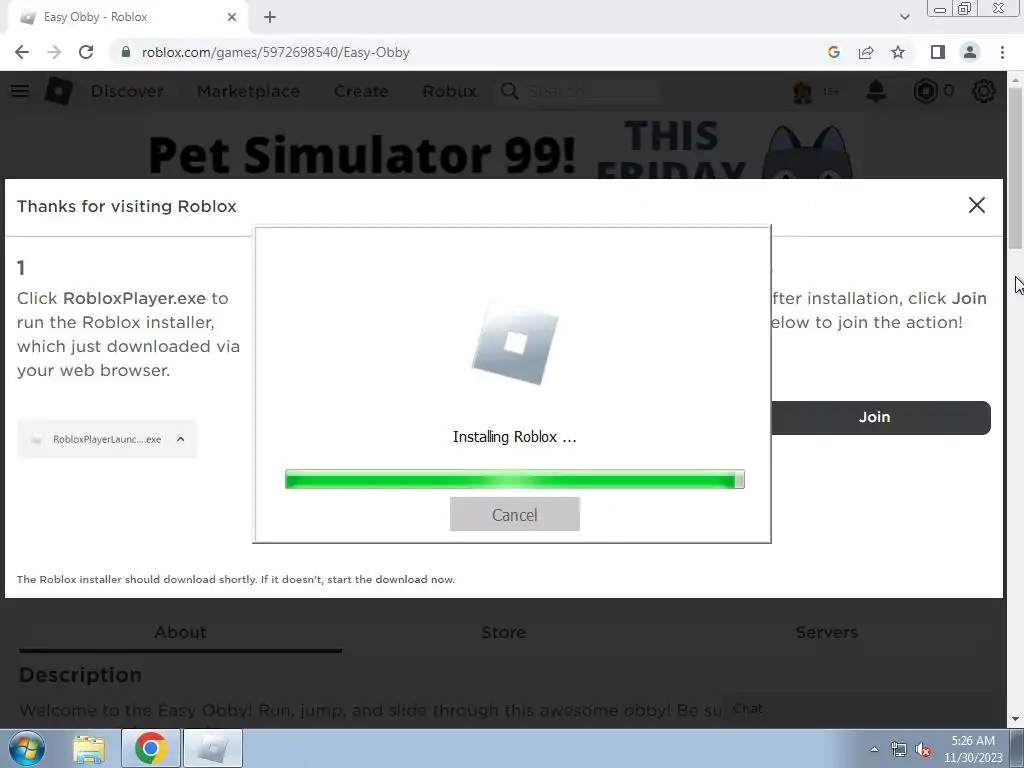
Task: Click the Join button
Action: pos(880,417)
